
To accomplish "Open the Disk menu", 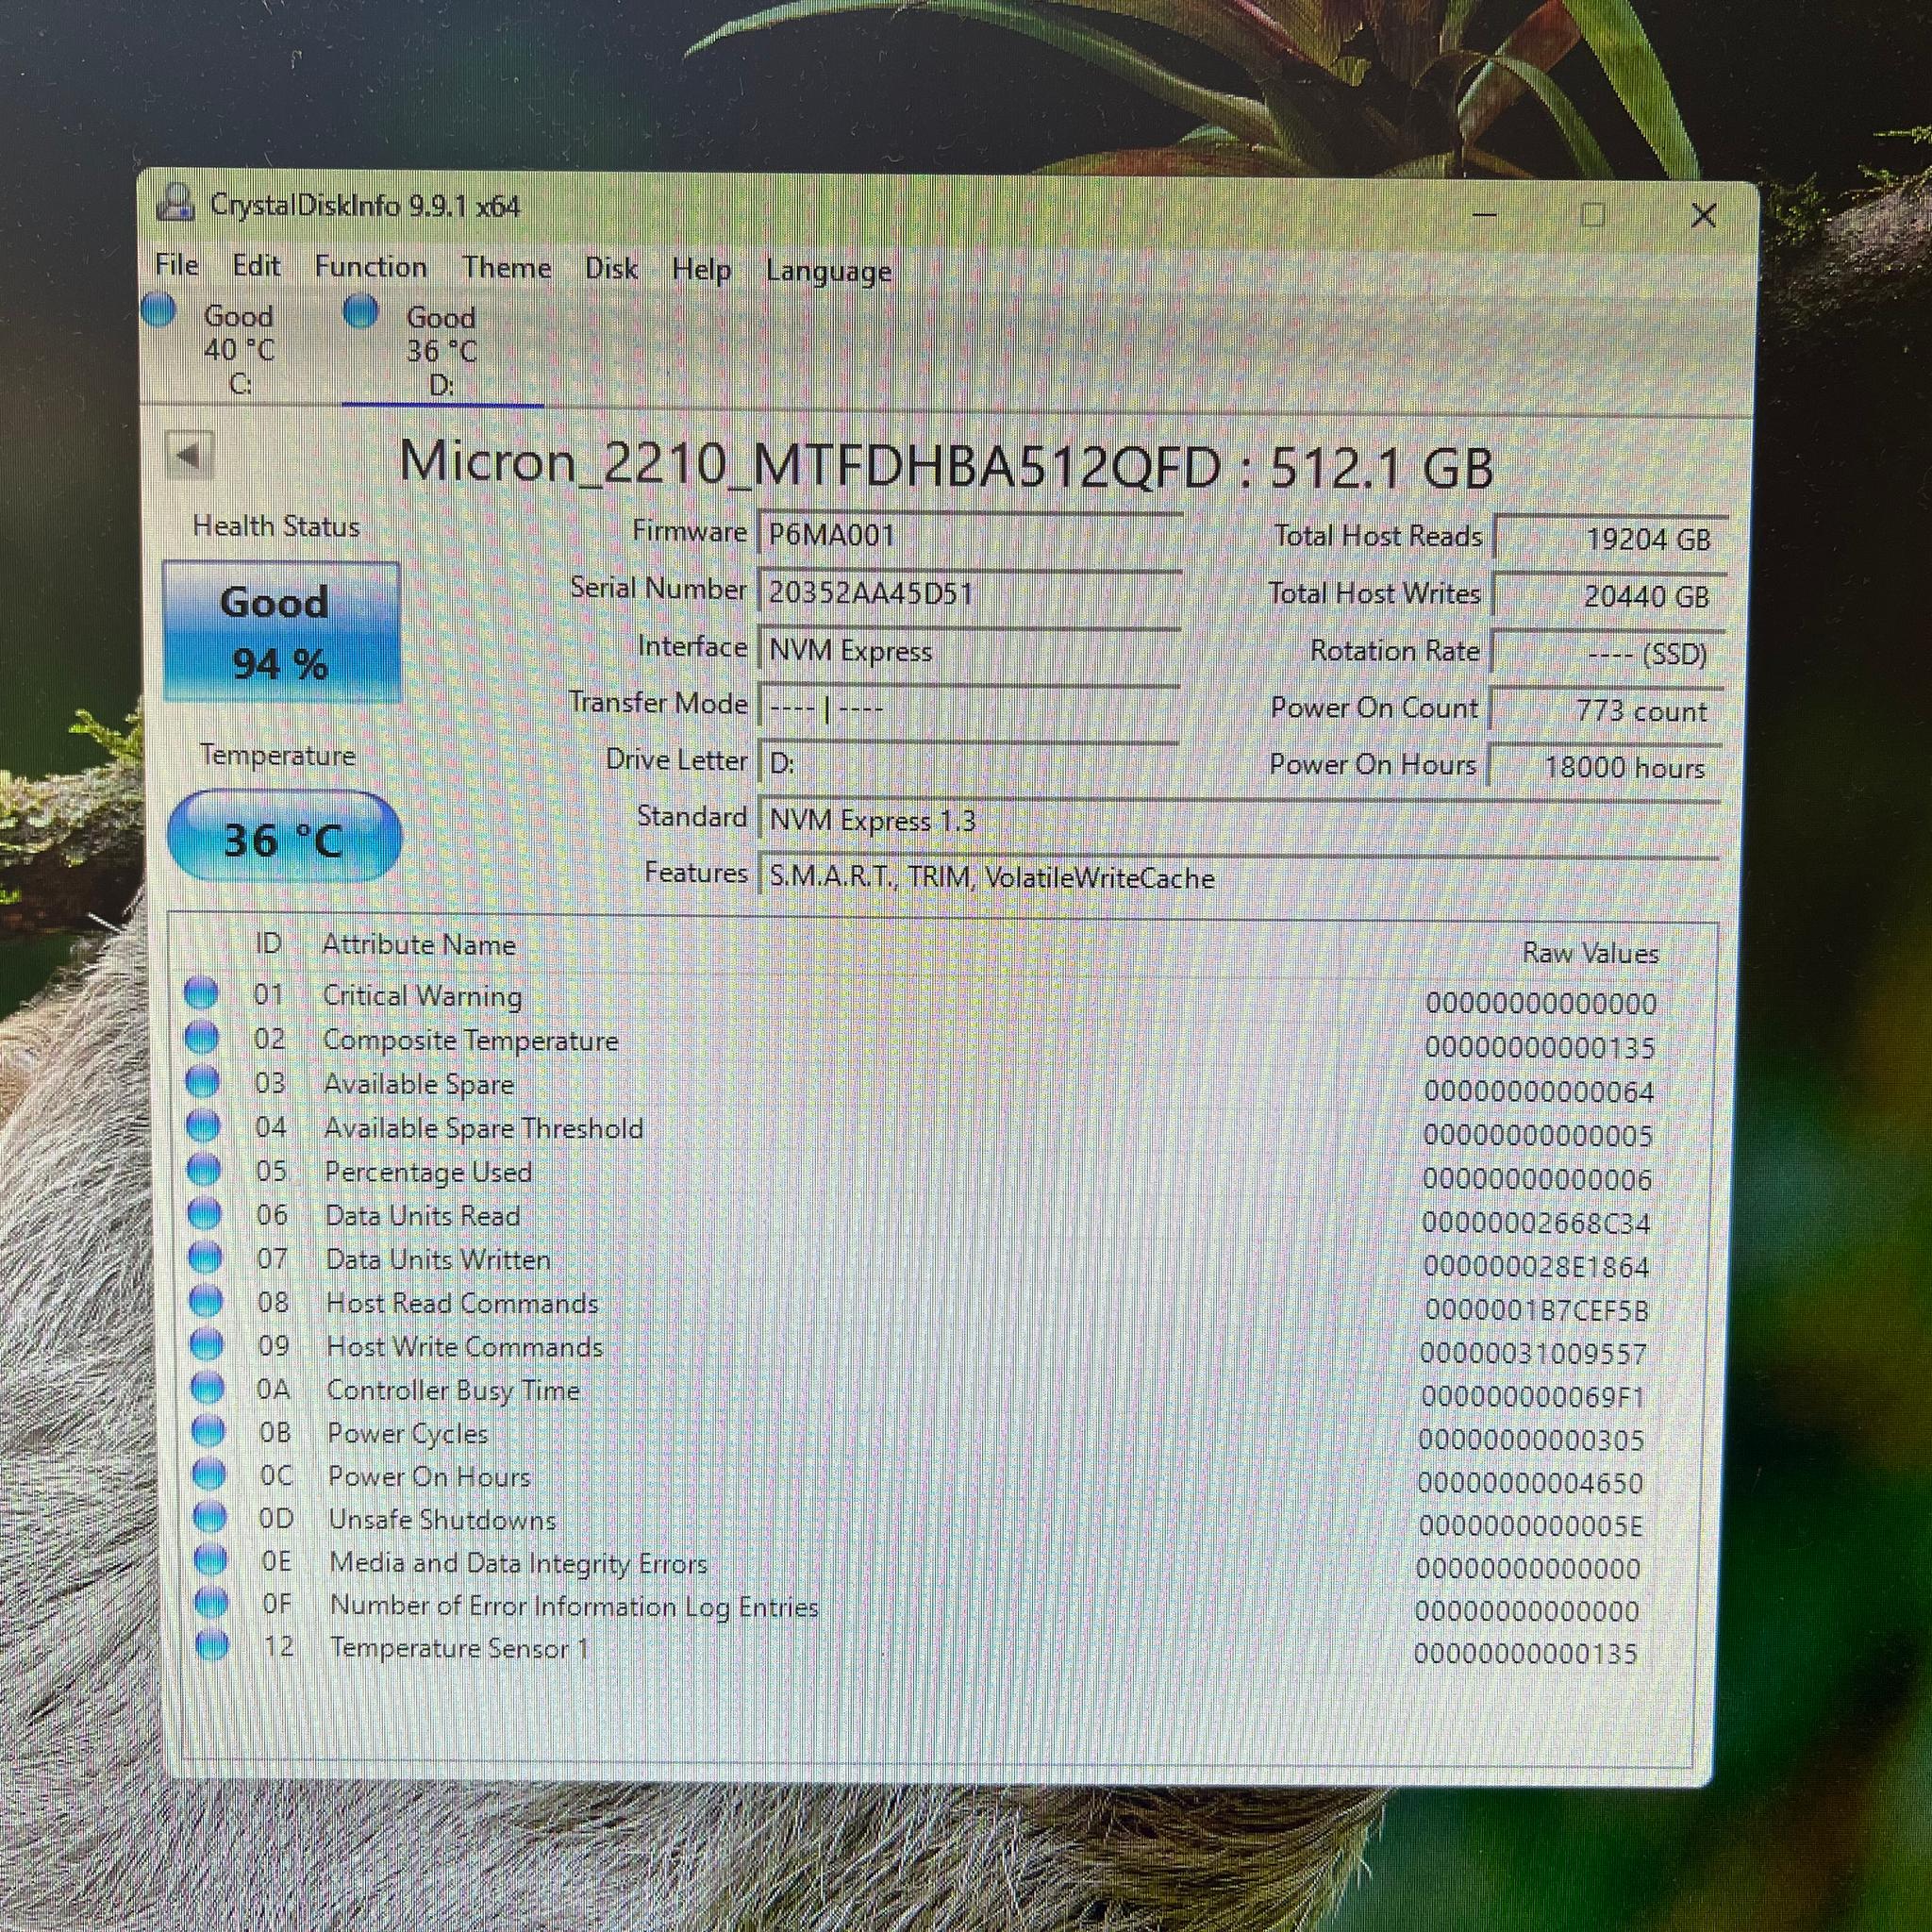I will (611, 269).
